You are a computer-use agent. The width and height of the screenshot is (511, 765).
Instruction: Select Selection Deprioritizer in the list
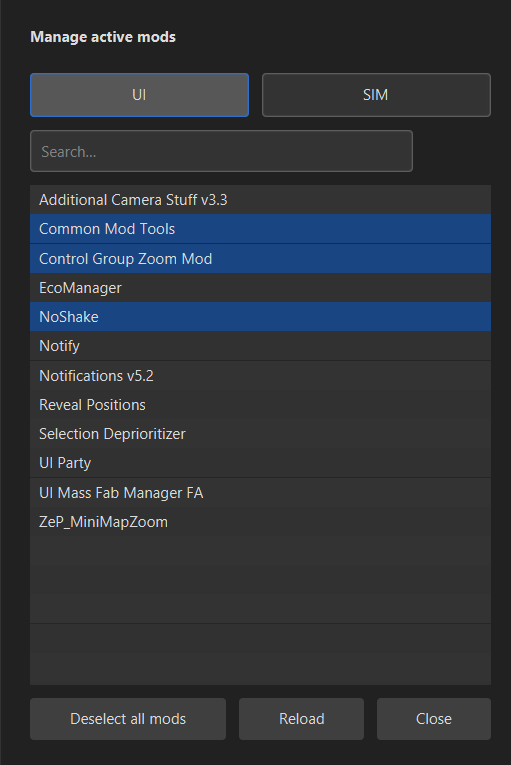[261, 434]
